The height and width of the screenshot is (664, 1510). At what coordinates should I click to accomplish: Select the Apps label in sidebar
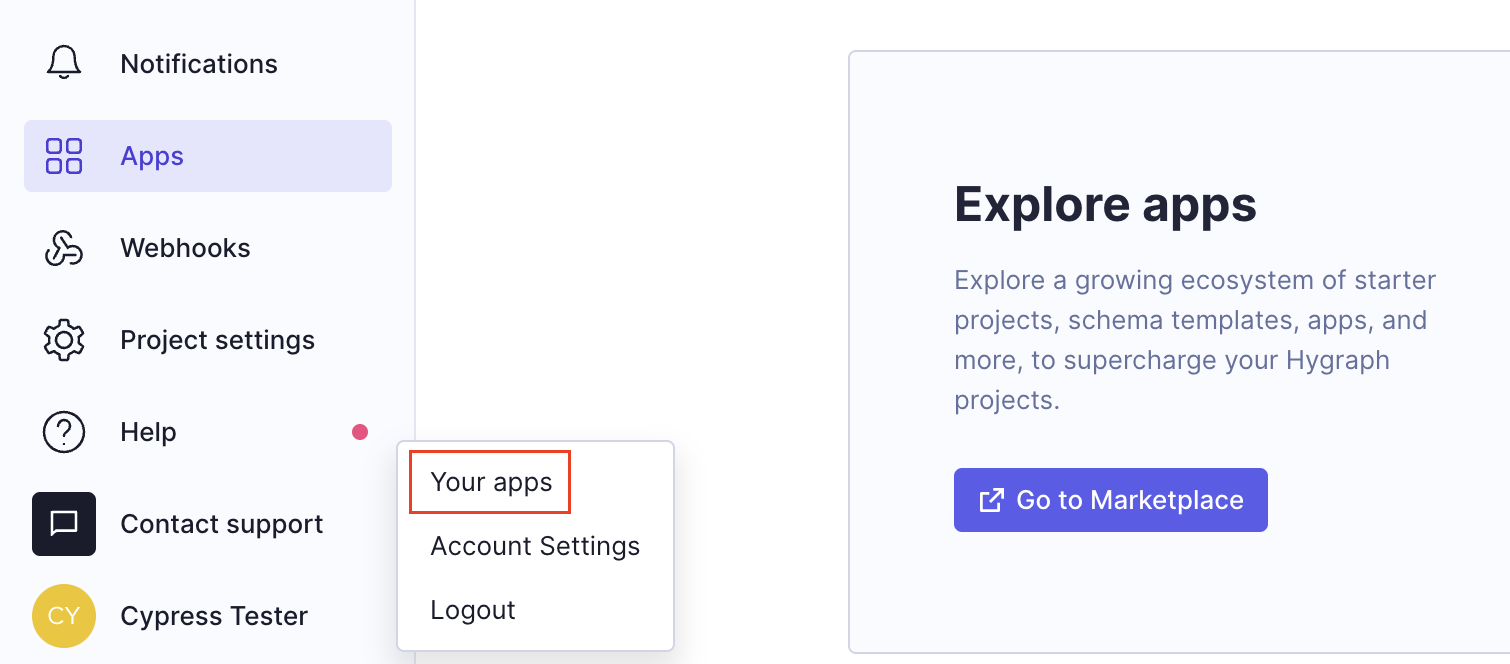[x=152, y=156]
